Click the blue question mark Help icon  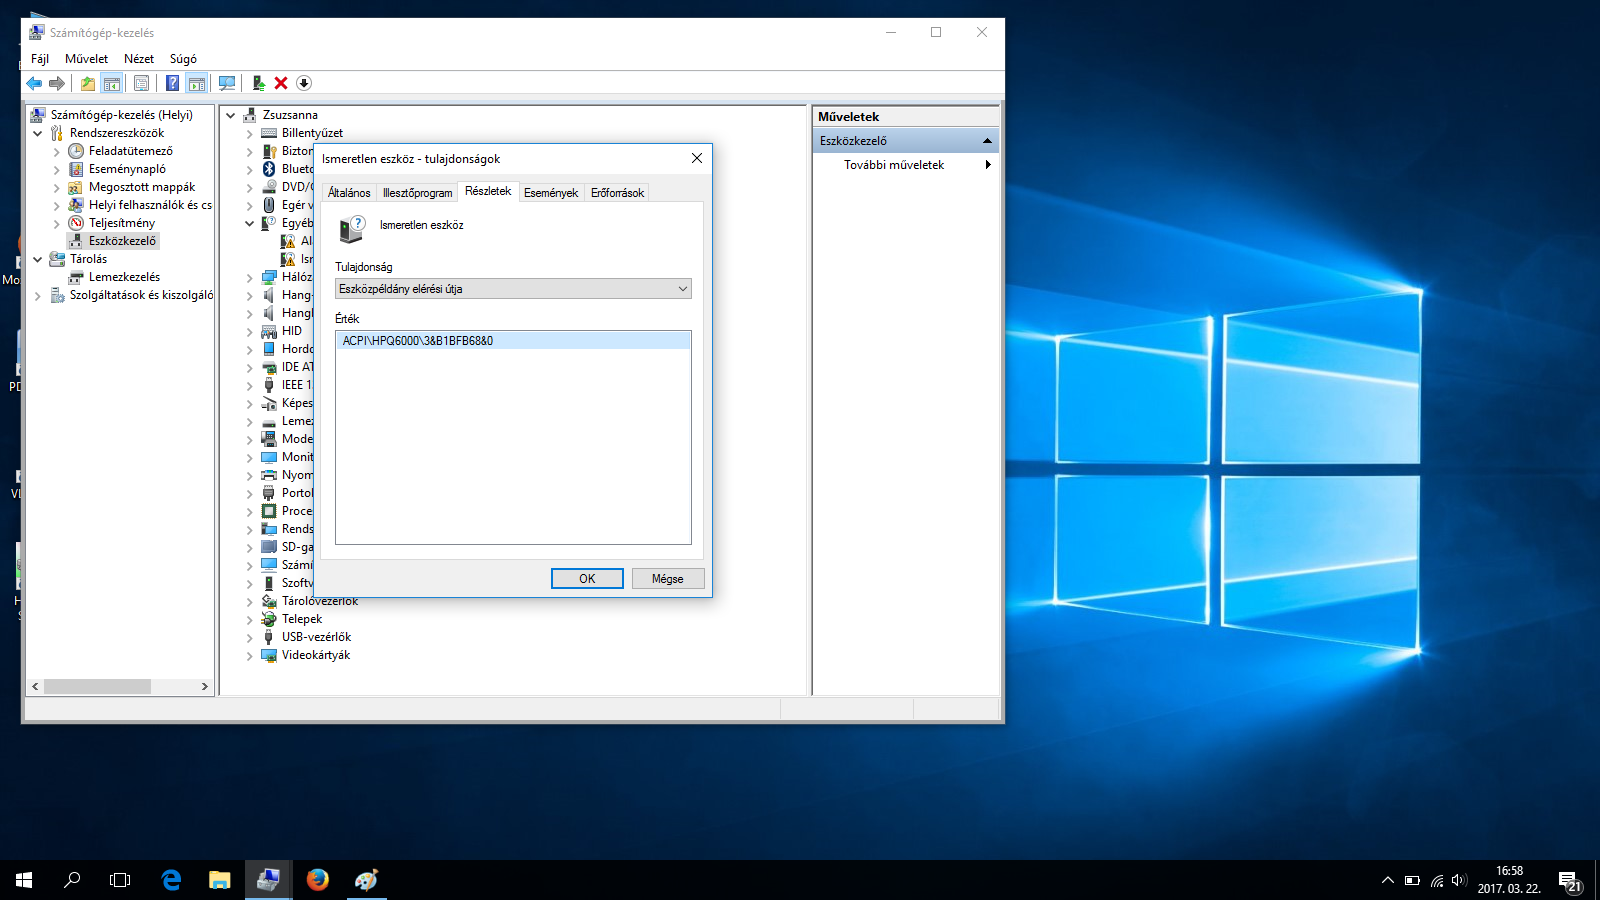tap(173, 83)
